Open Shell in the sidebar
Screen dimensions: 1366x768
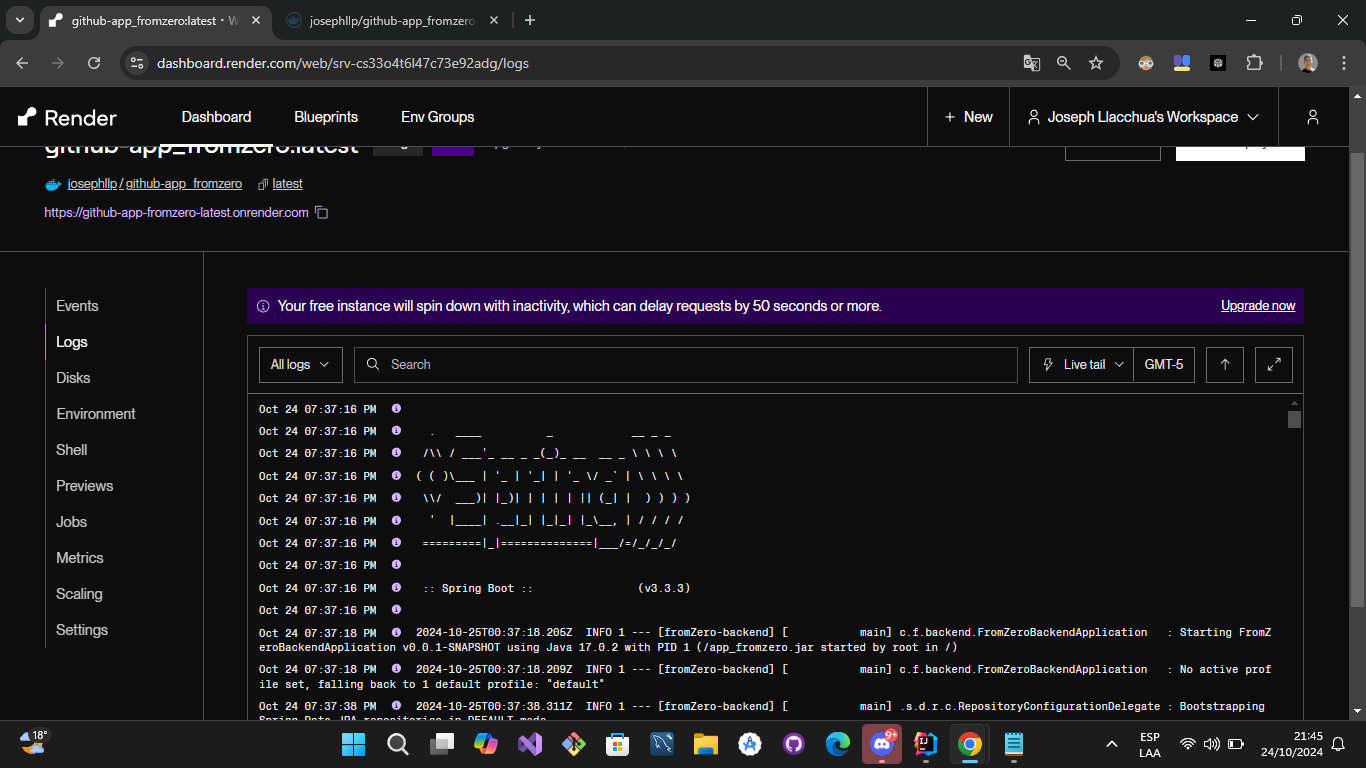72,450
